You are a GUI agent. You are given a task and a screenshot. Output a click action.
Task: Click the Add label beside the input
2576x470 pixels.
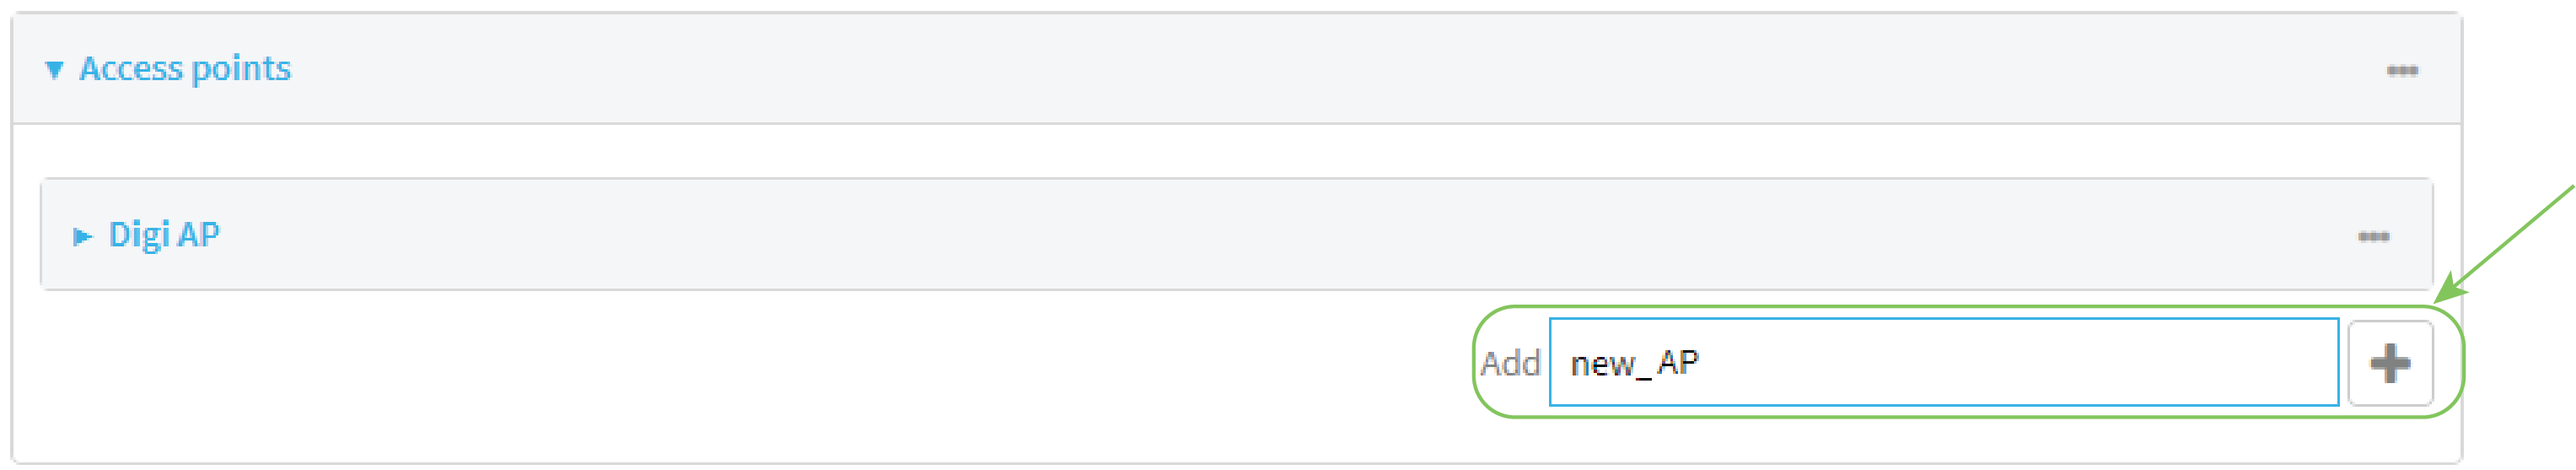[x=1509, y=363]
